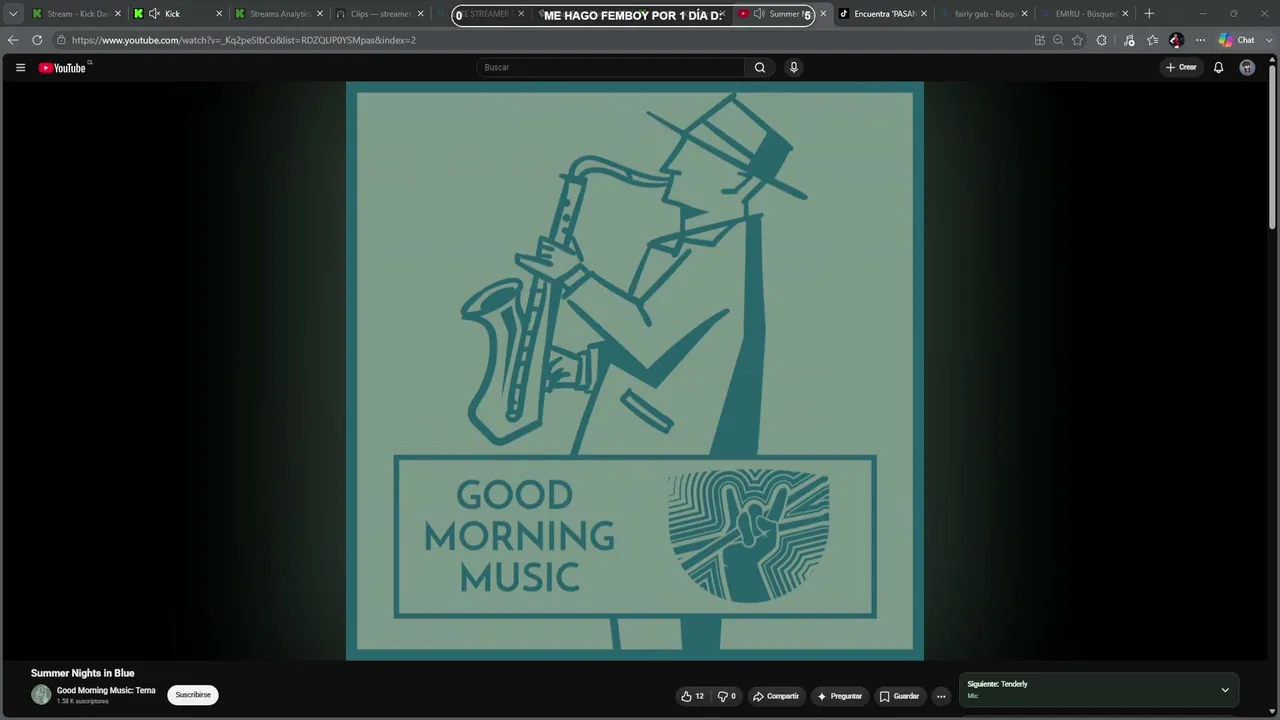Image resolution: width=1280 pixels, height=720 pixels.
Task: View site information lock icon
Action: (61, 40)
